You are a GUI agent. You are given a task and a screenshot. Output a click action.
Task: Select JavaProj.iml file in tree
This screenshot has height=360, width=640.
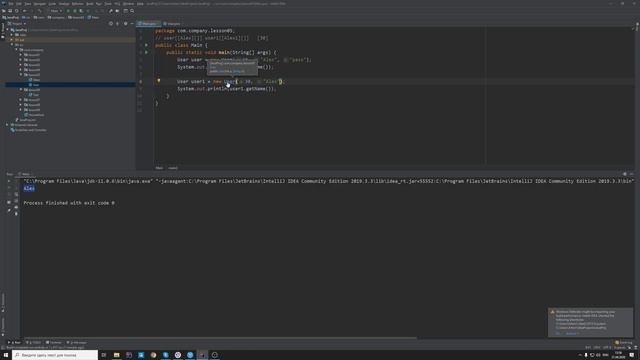coord(26,120)
